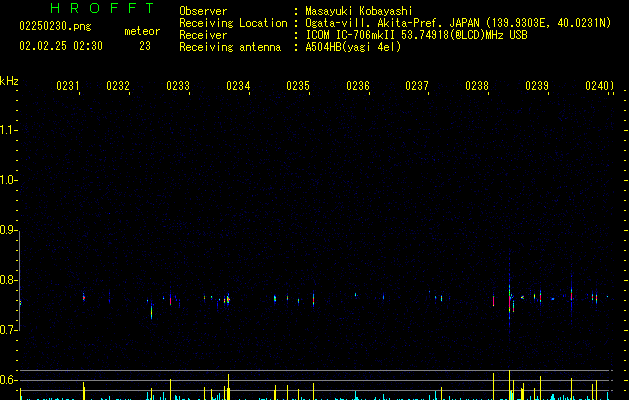Click the 0234 time marker
Screen dimensions: 629x400
(x=238, y=85)
